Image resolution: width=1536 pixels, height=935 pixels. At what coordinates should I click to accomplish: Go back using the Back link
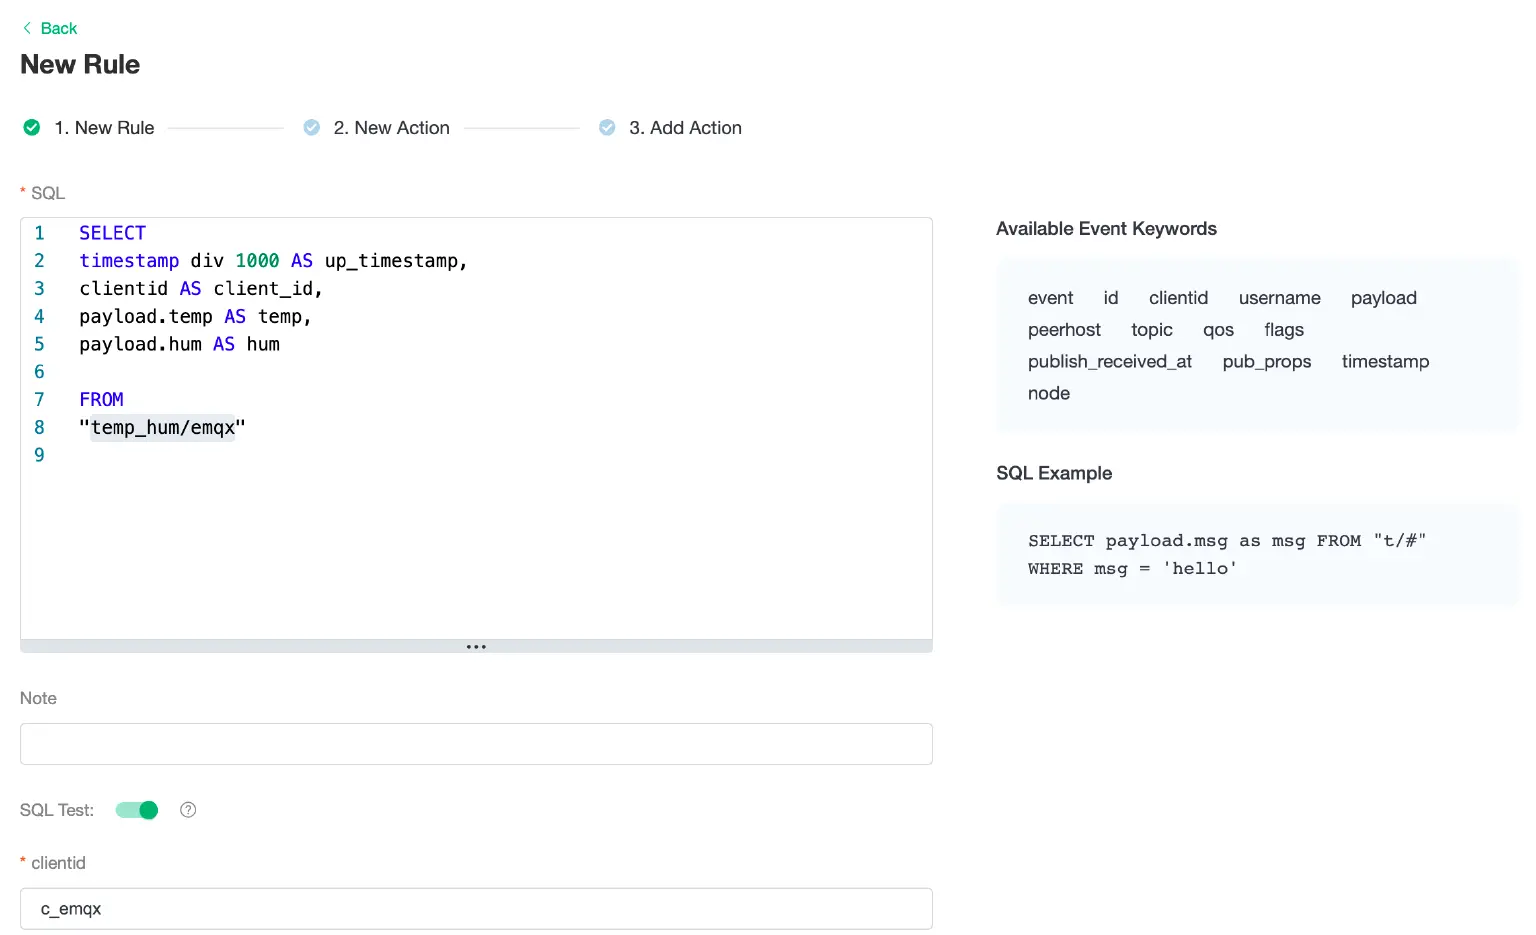(58, 28)
